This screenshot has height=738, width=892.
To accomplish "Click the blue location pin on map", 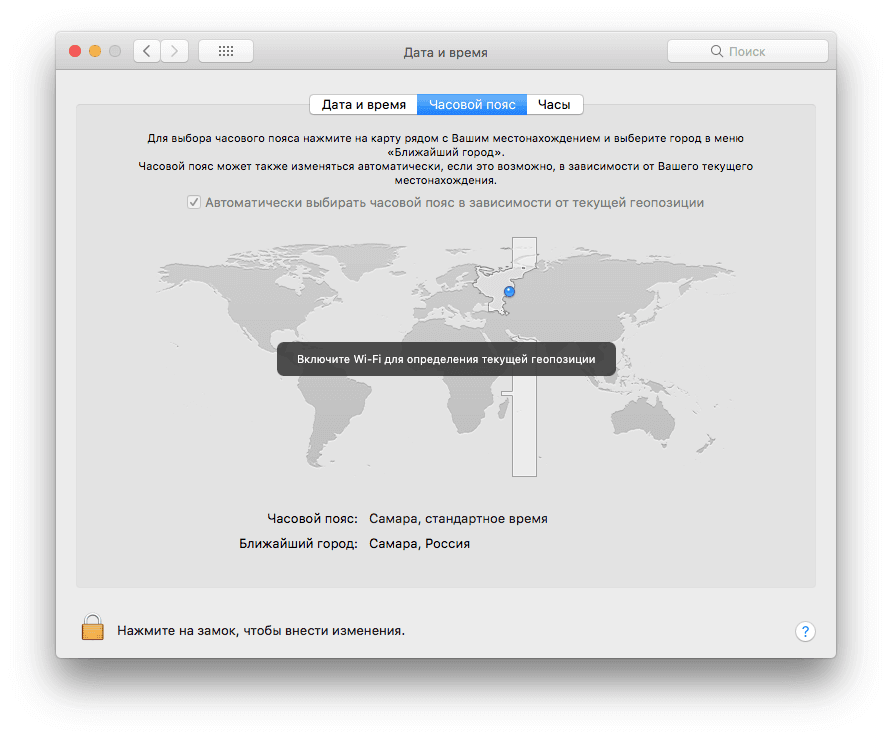I will click(509, 291).
